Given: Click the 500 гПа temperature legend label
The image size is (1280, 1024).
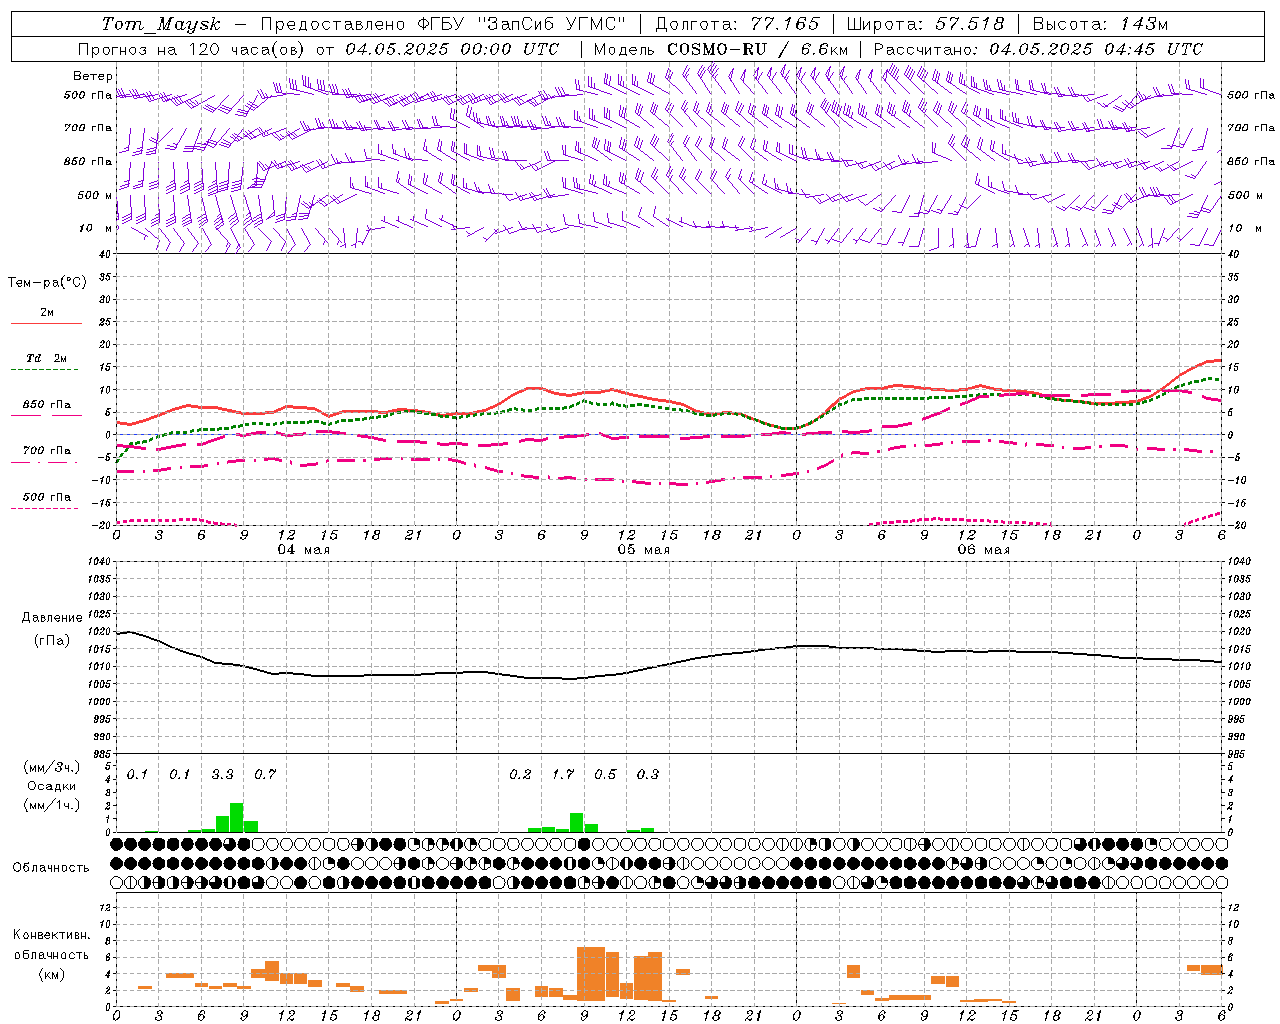Looking at the screenshot, I should point(47,497).
